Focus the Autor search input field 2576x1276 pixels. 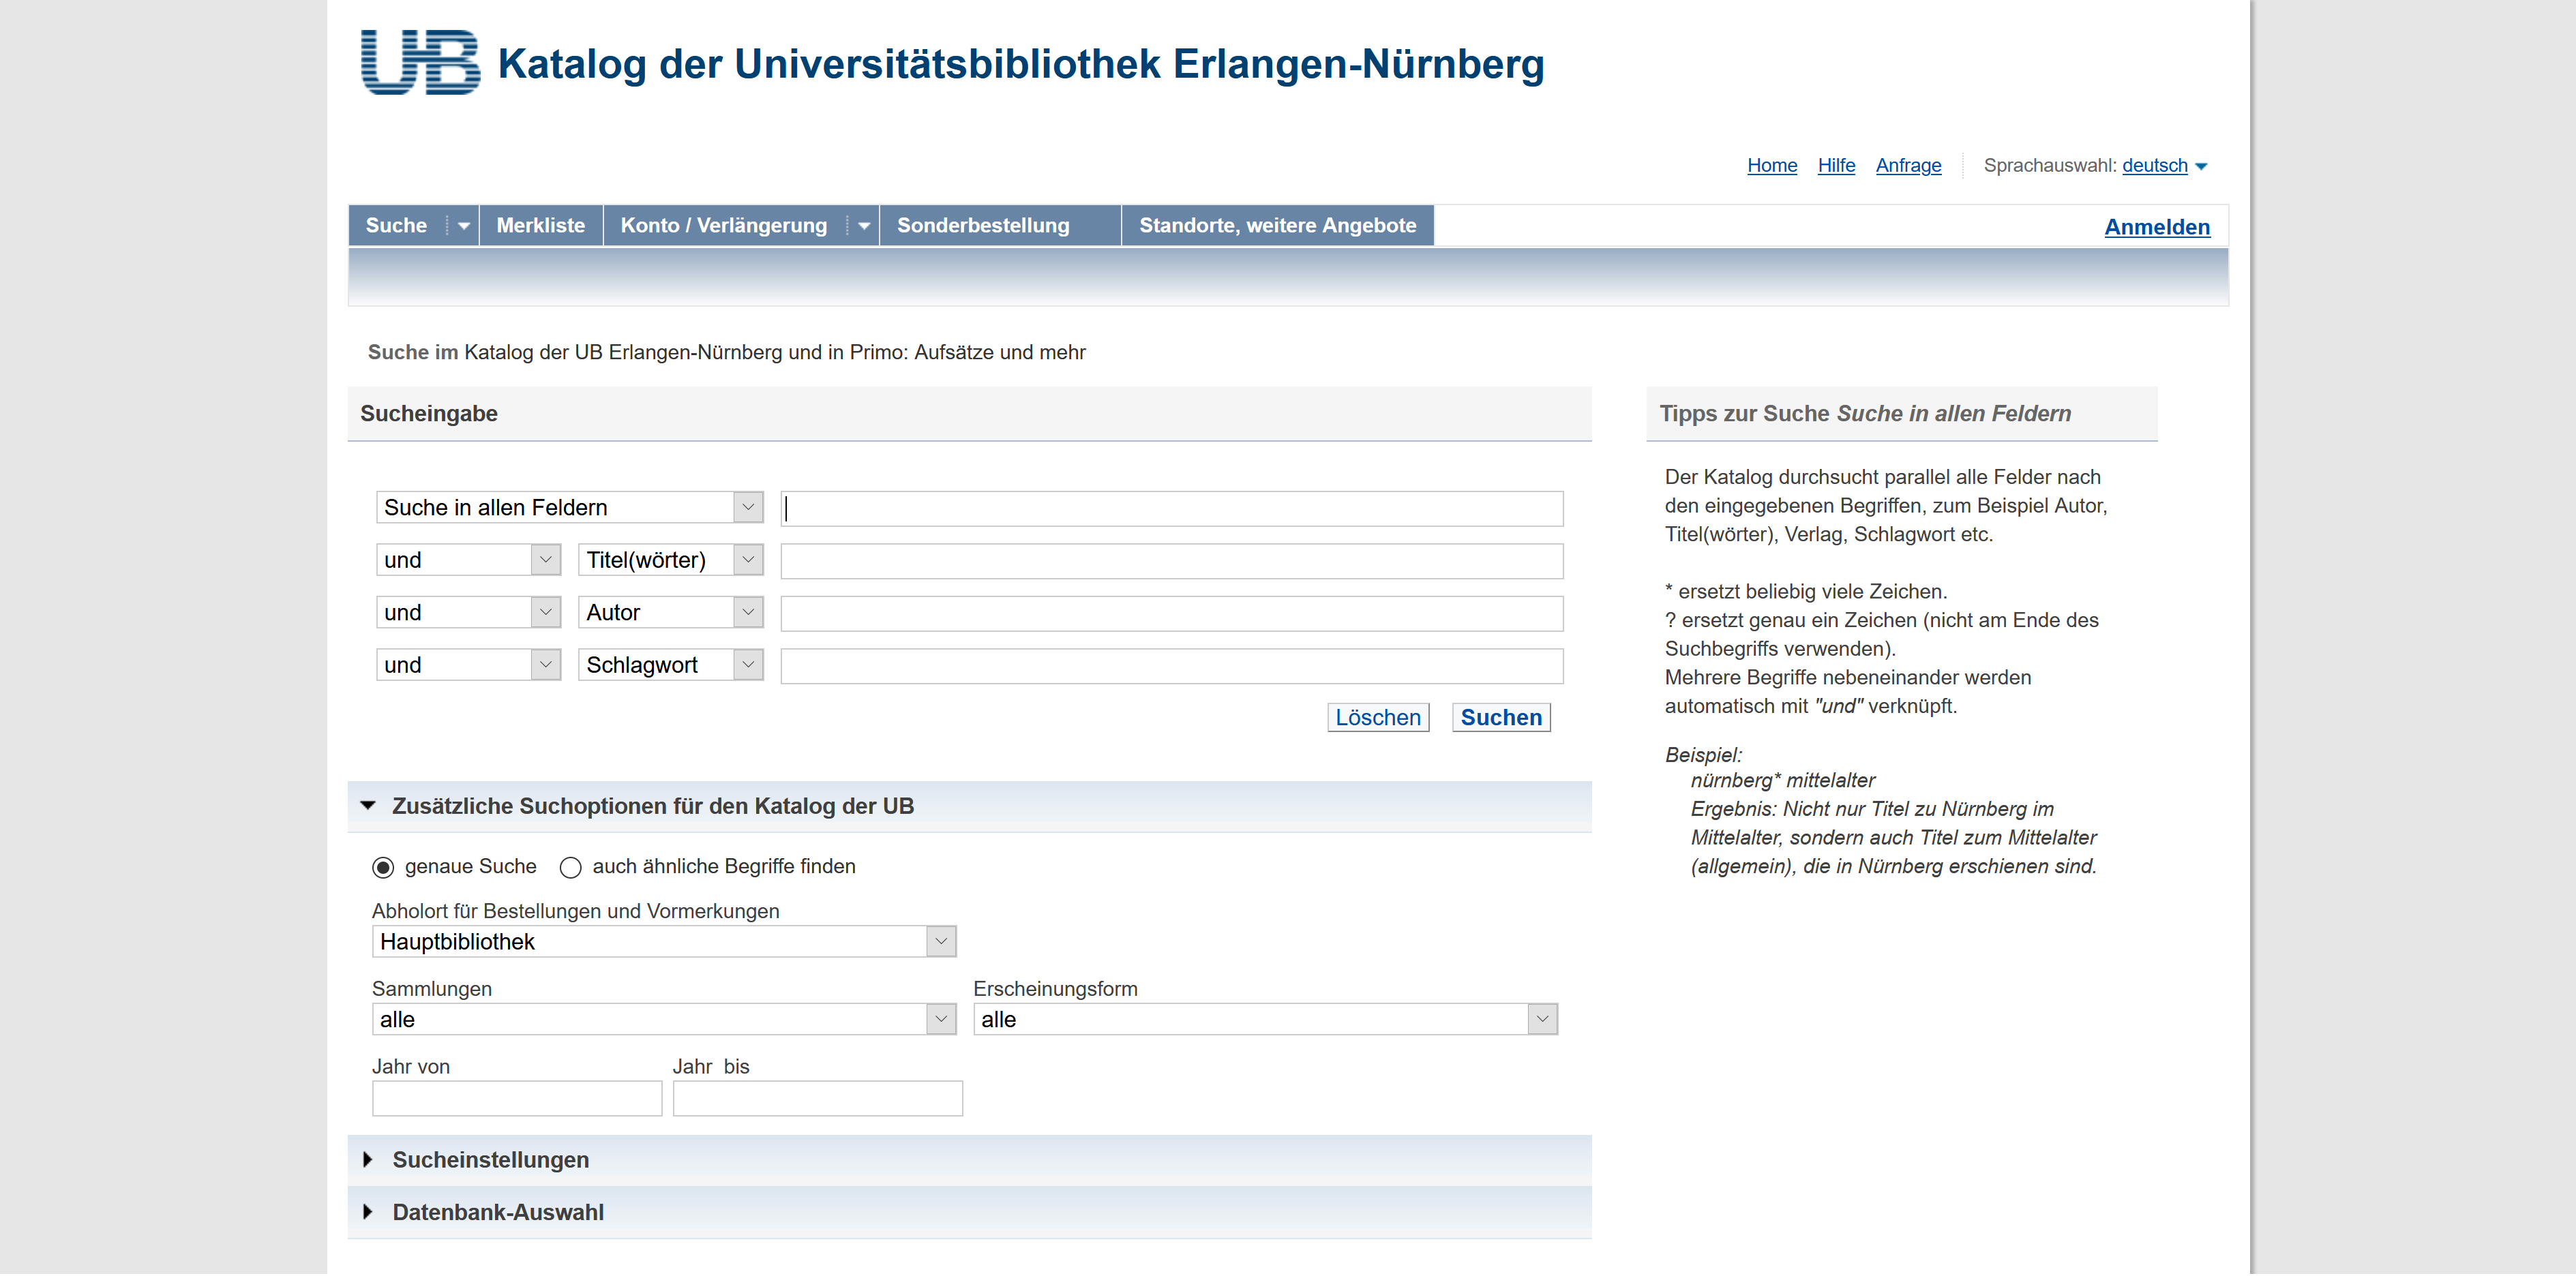[x=1171, y=614]
